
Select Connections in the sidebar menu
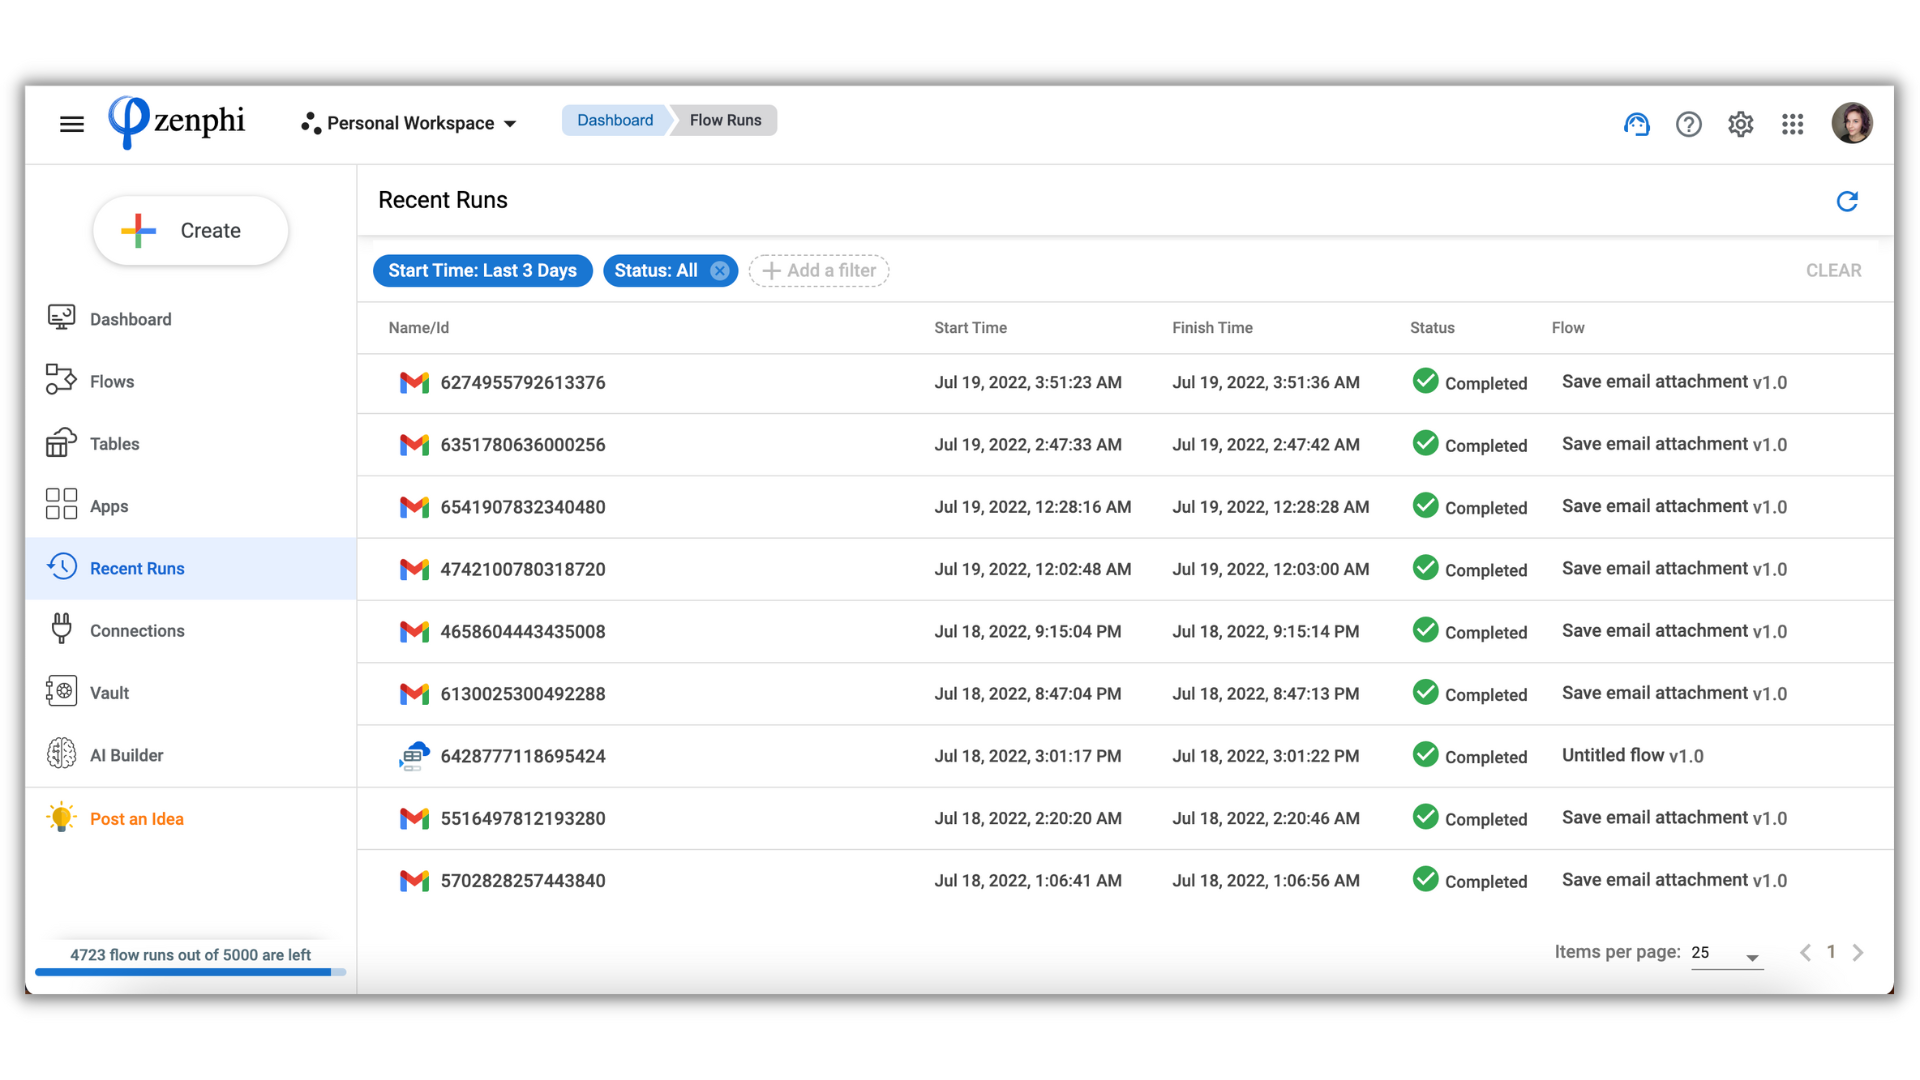click(x=137, y=631)
